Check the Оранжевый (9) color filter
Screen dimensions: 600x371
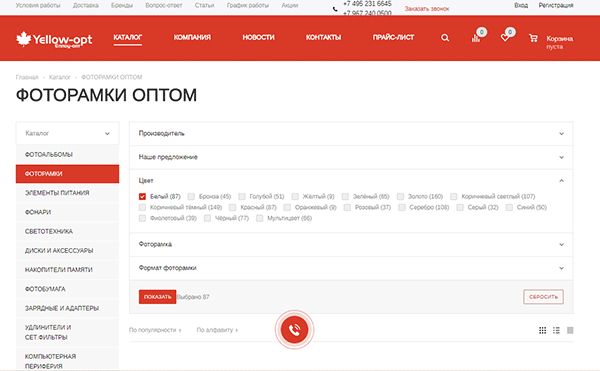pyautogui.click(x=287, y=207)
